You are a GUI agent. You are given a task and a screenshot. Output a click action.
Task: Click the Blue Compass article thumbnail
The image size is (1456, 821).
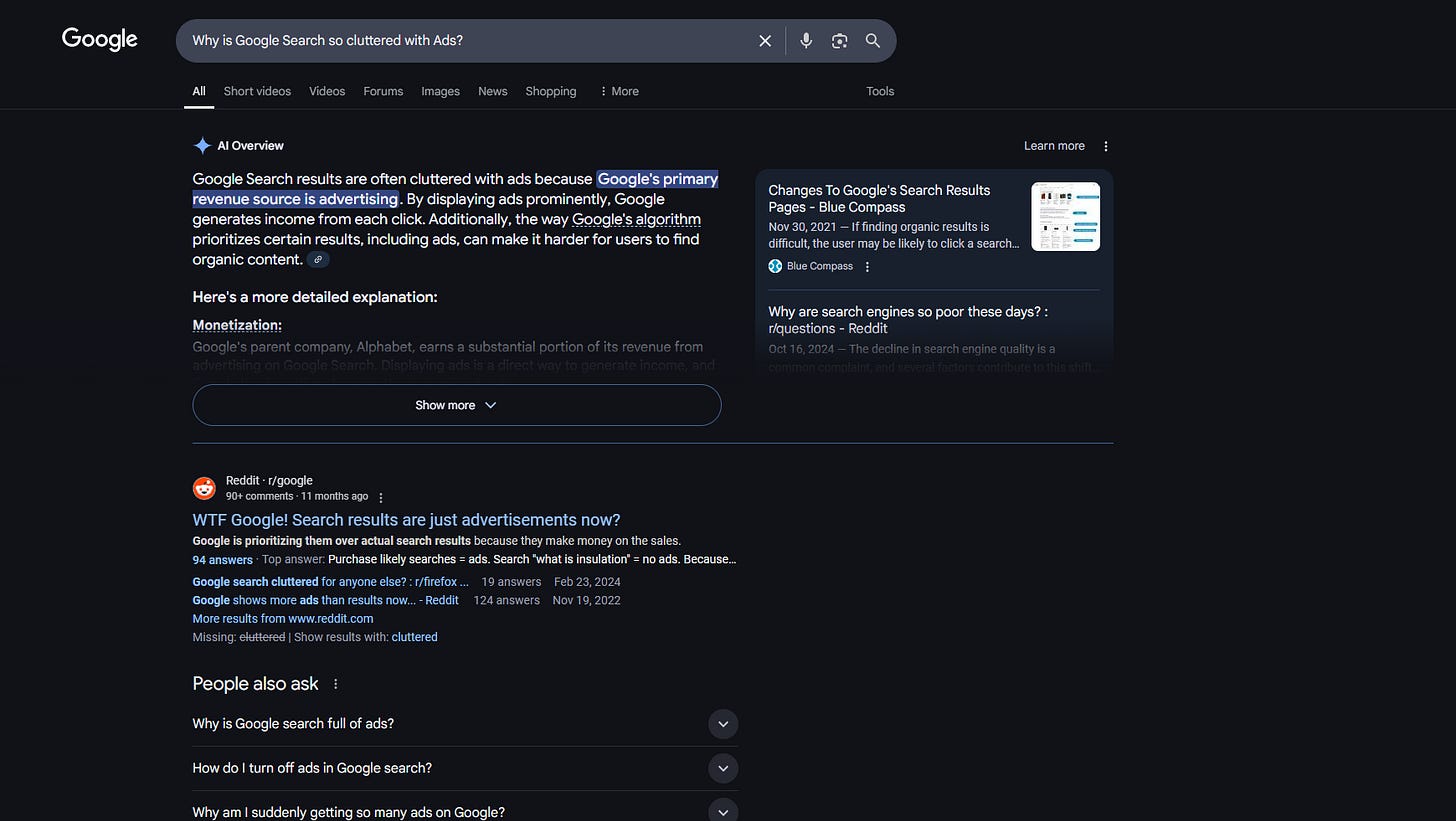click(x=1065, y=216)
